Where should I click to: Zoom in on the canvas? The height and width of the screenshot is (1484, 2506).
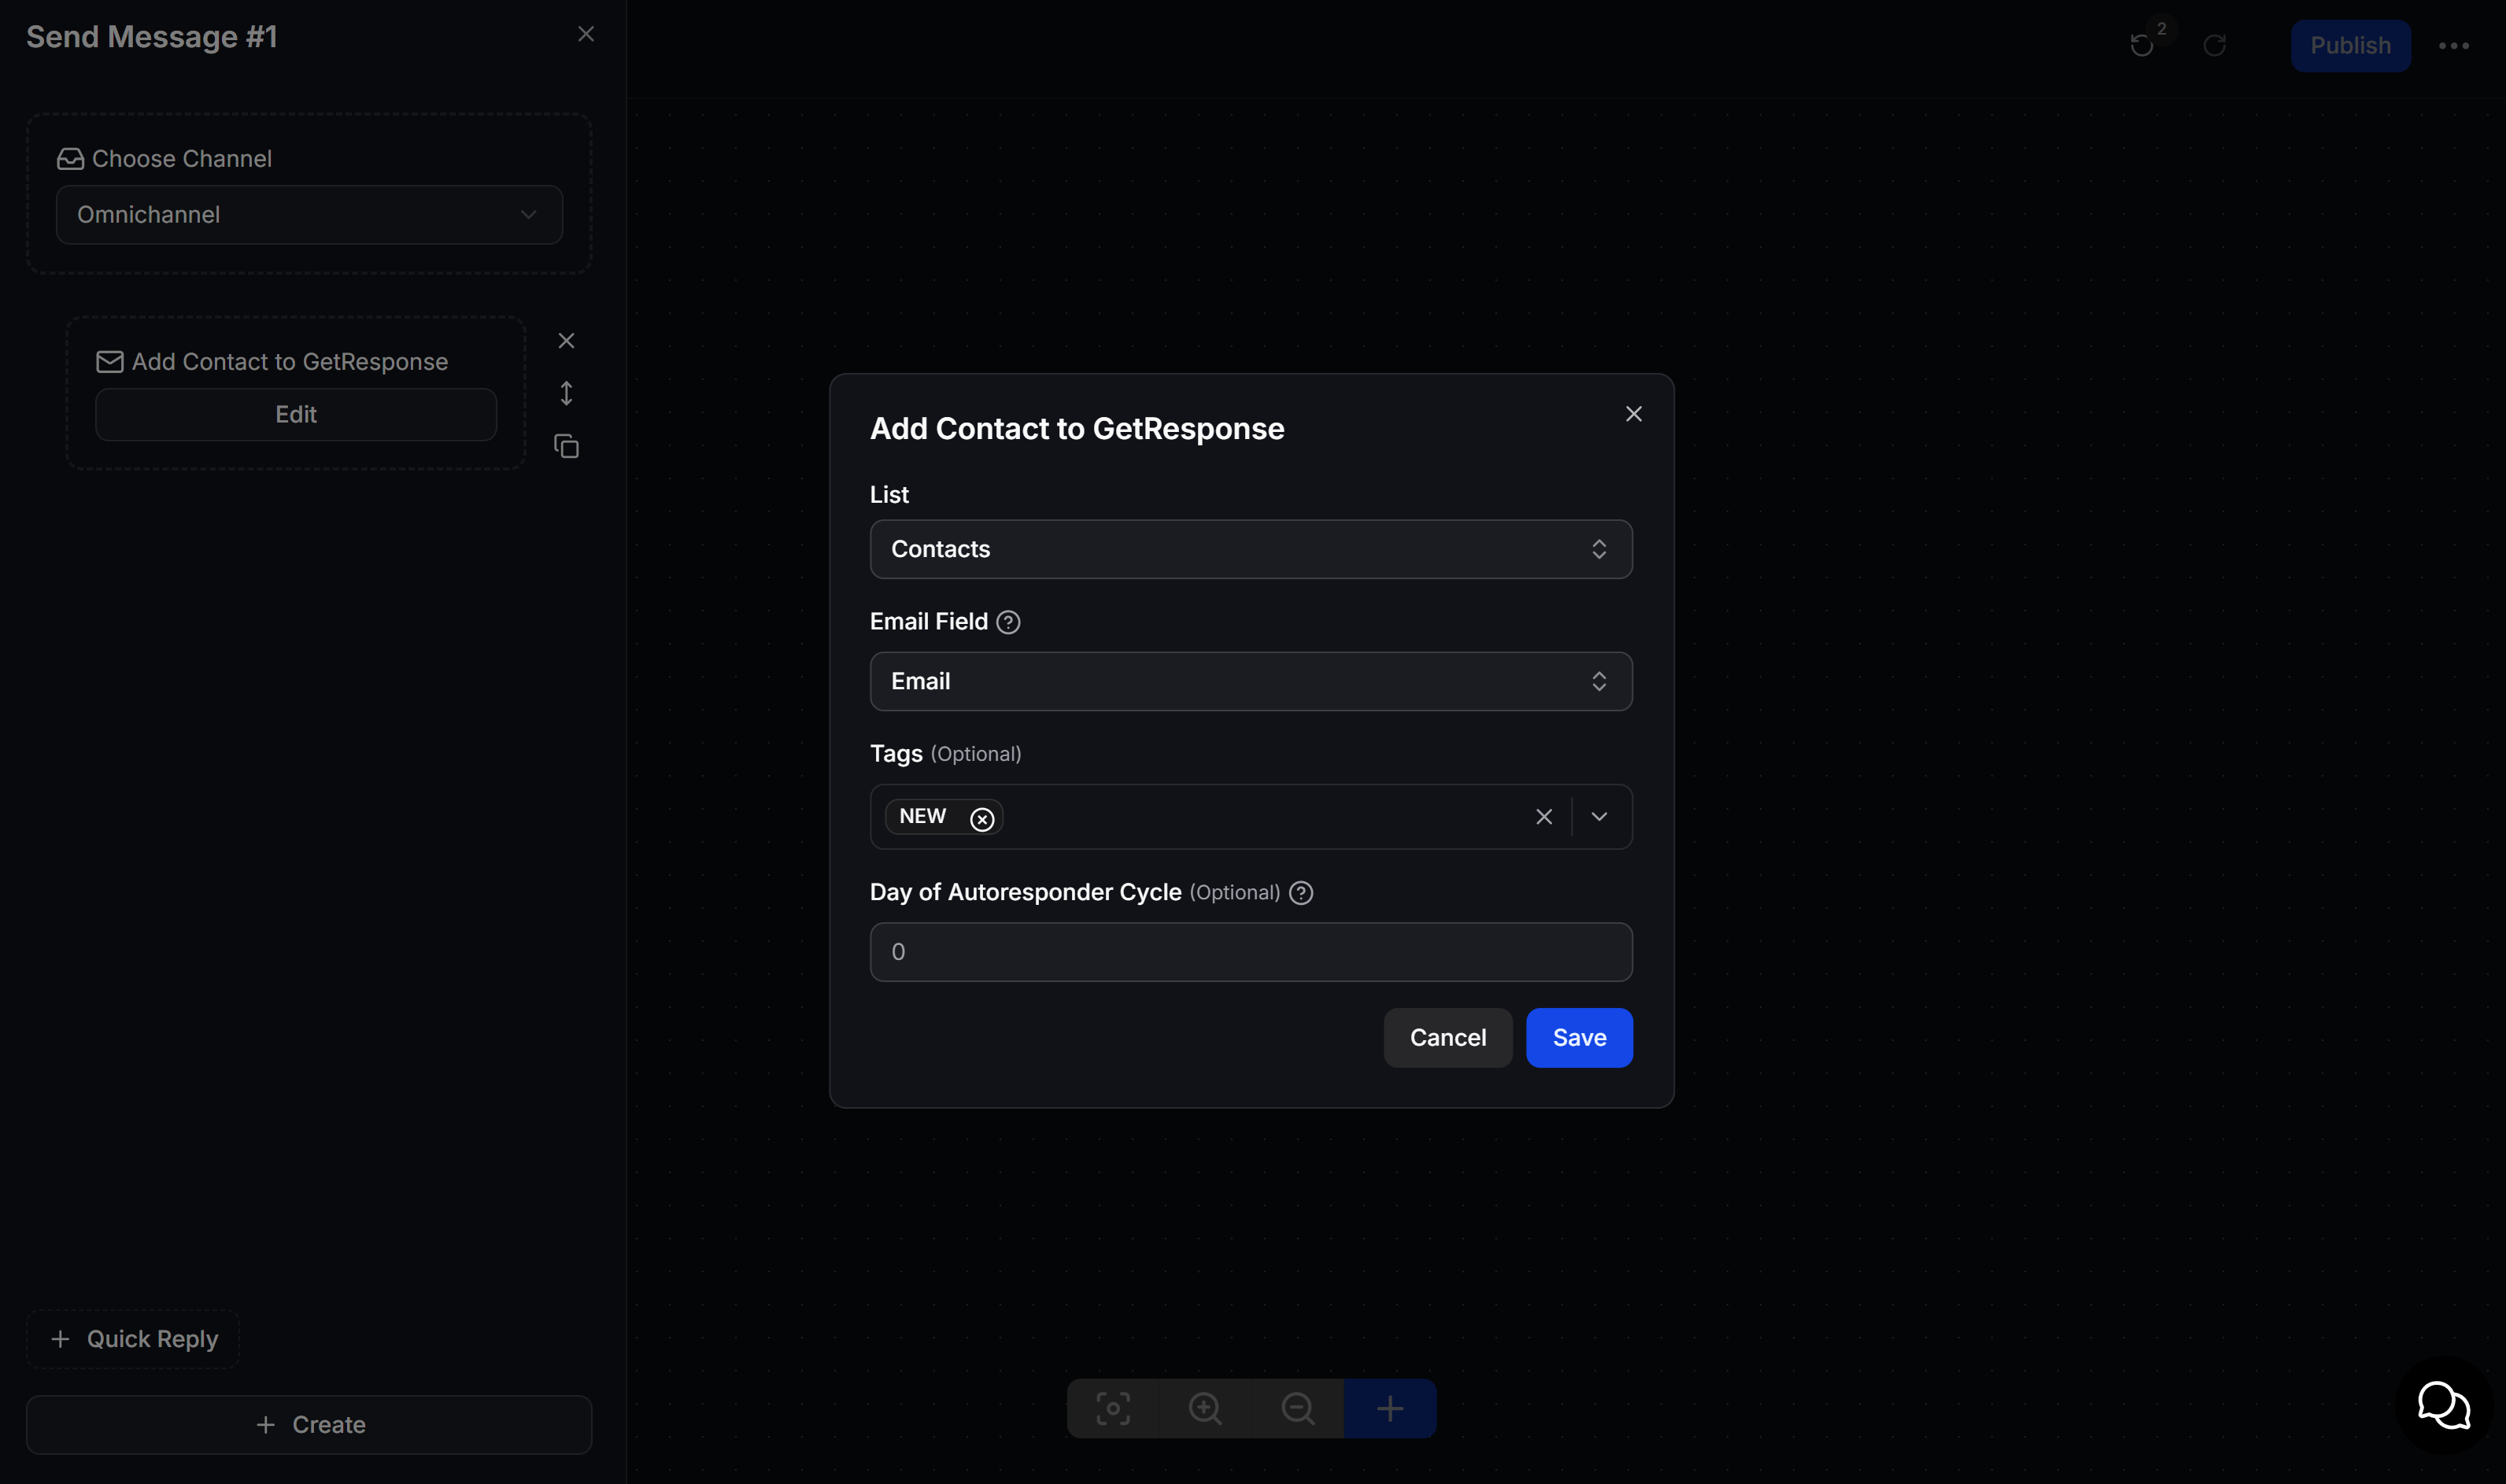[x=1205, y=1409]
